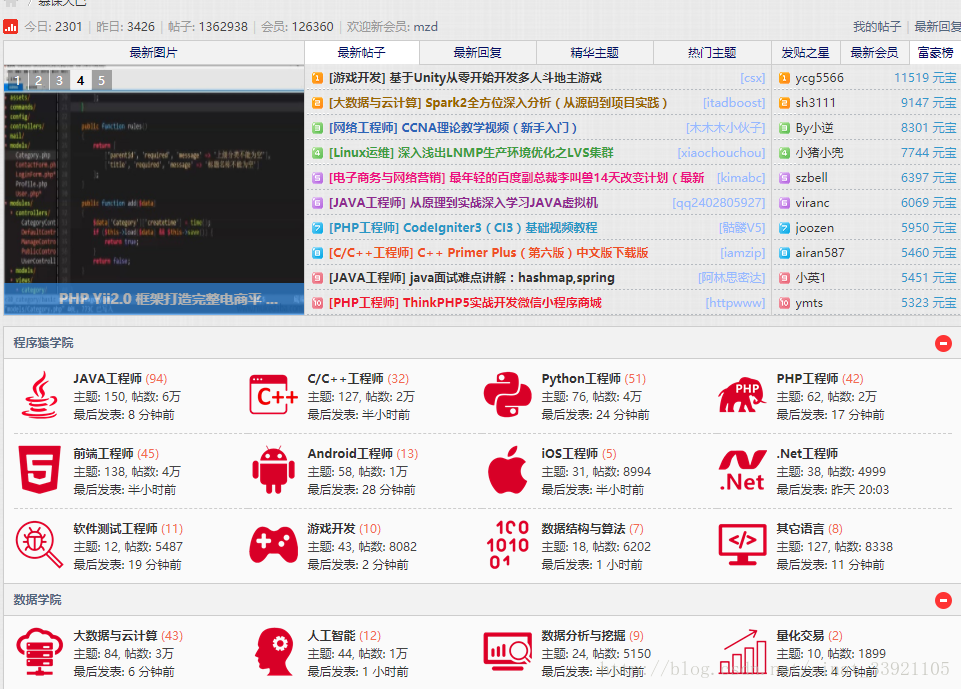The image size is (961, 689).
Task: Click the PHP elephant icon
Action: [742, 395]
